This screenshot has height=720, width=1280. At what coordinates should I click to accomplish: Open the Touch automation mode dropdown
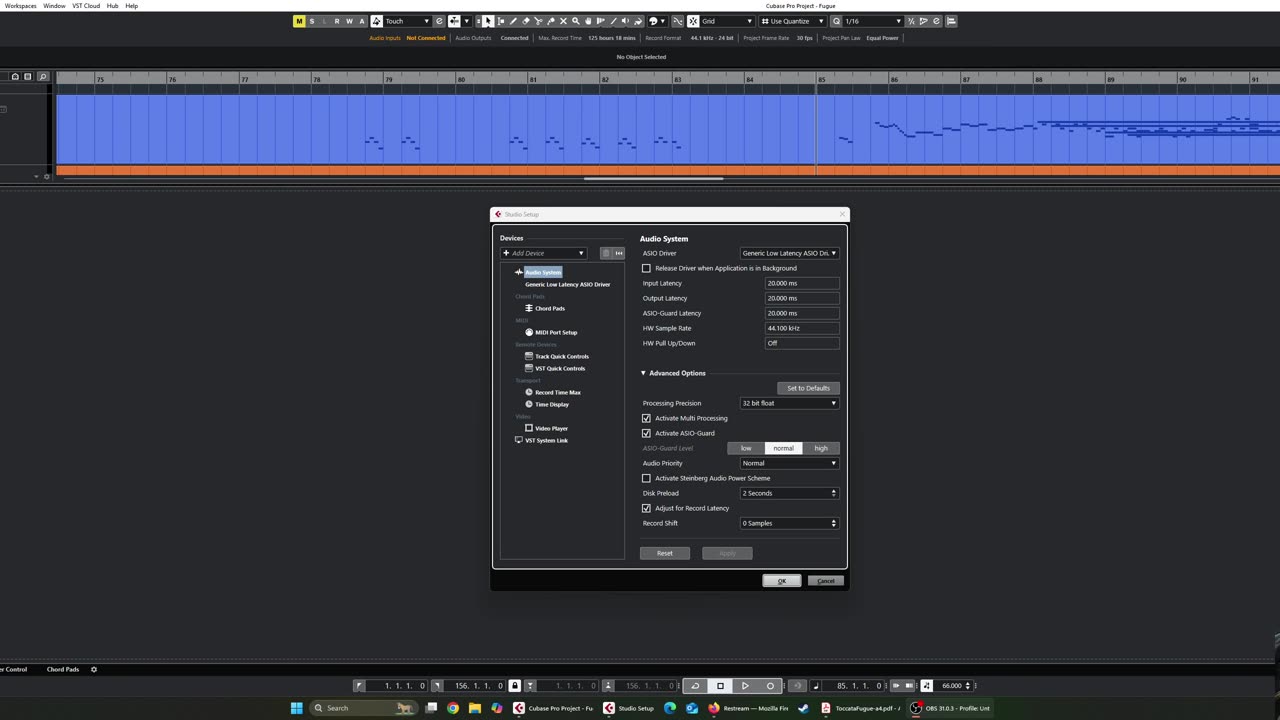click(x=407, y=21)
